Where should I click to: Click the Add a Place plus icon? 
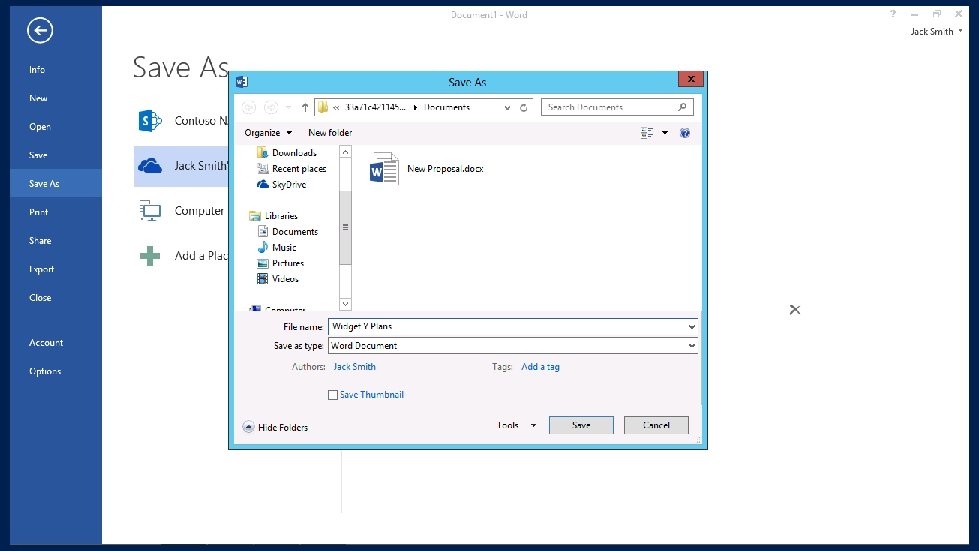(x=150, y=256)
